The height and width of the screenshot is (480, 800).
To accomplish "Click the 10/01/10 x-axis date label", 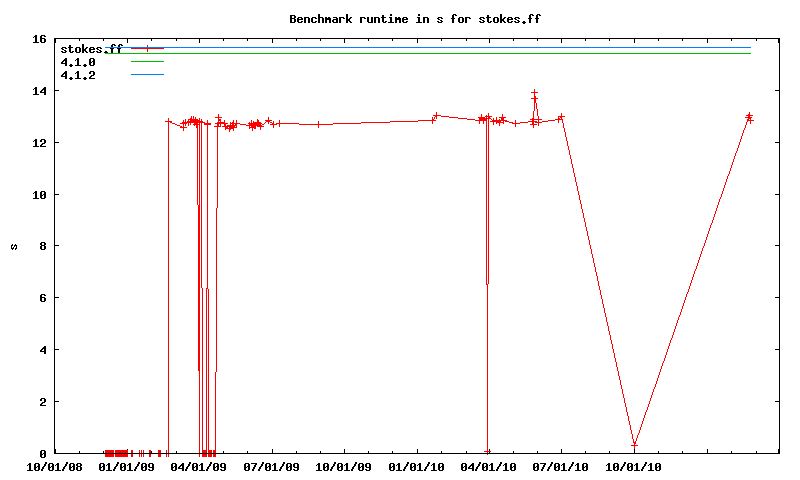I will pos(634,466).
